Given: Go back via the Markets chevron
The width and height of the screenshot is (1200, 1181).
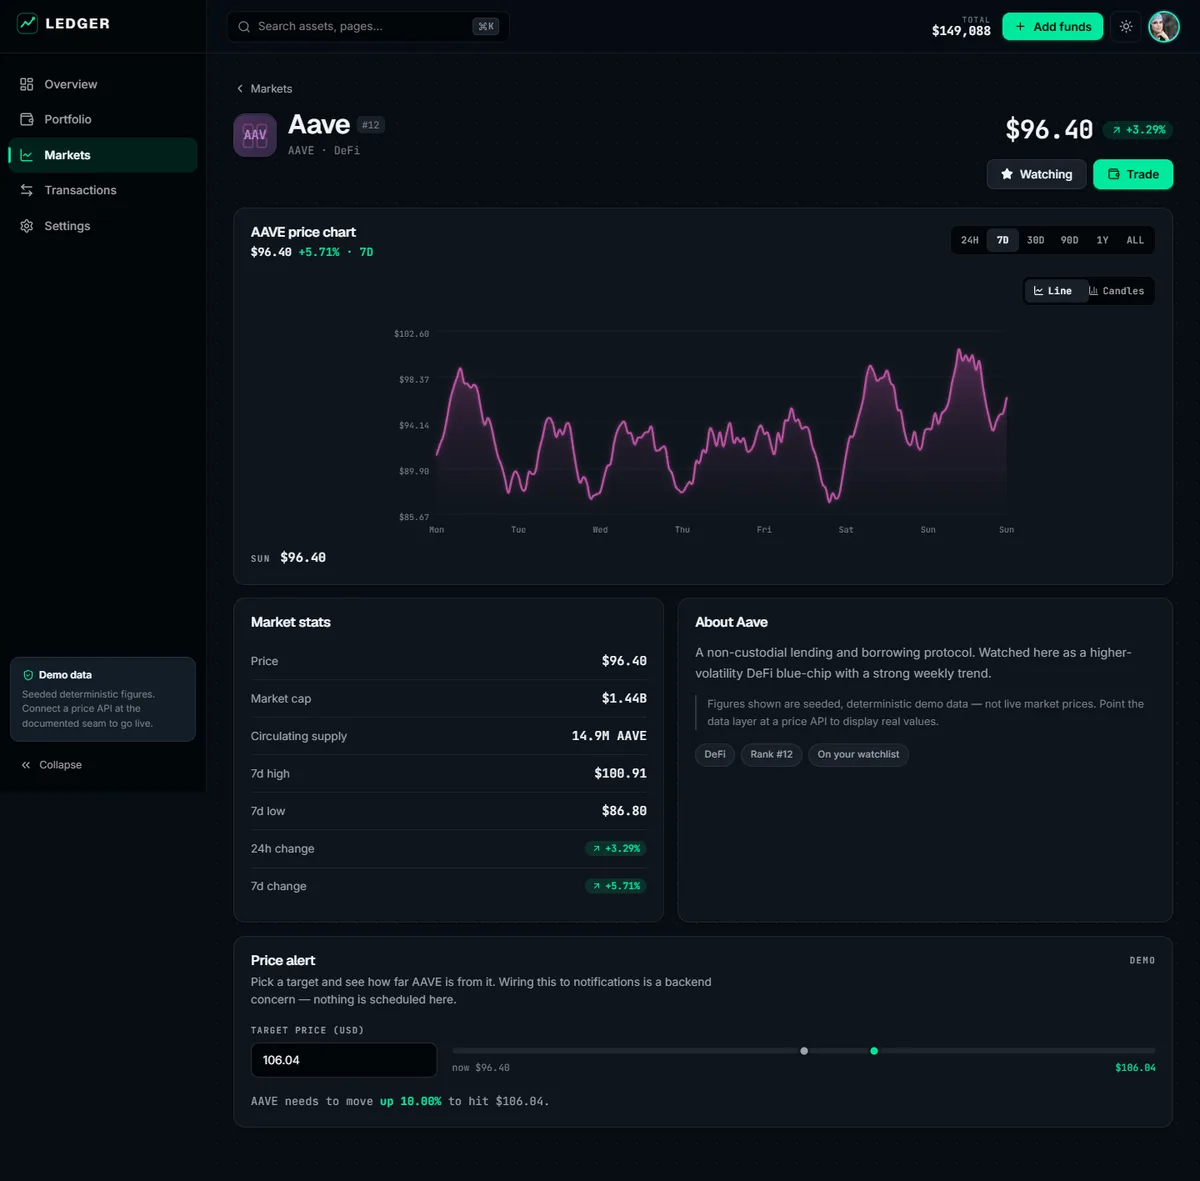Looking at the screenshot, I should pyautogui.click(x=240, y=89).
